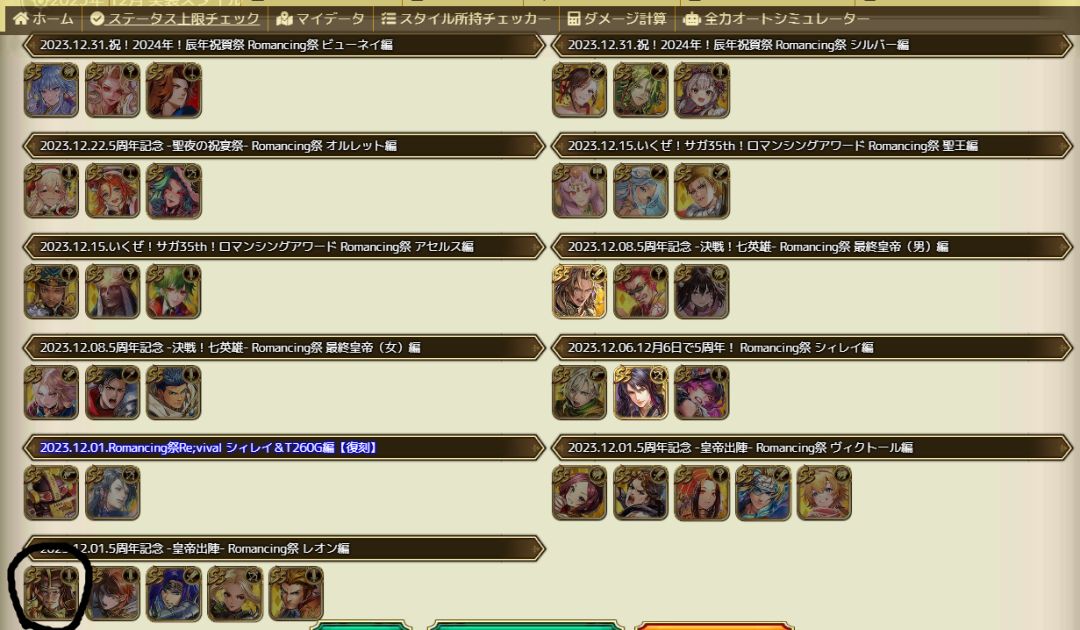
Task: Open ステータス上限チェック page
Action: 175,19
